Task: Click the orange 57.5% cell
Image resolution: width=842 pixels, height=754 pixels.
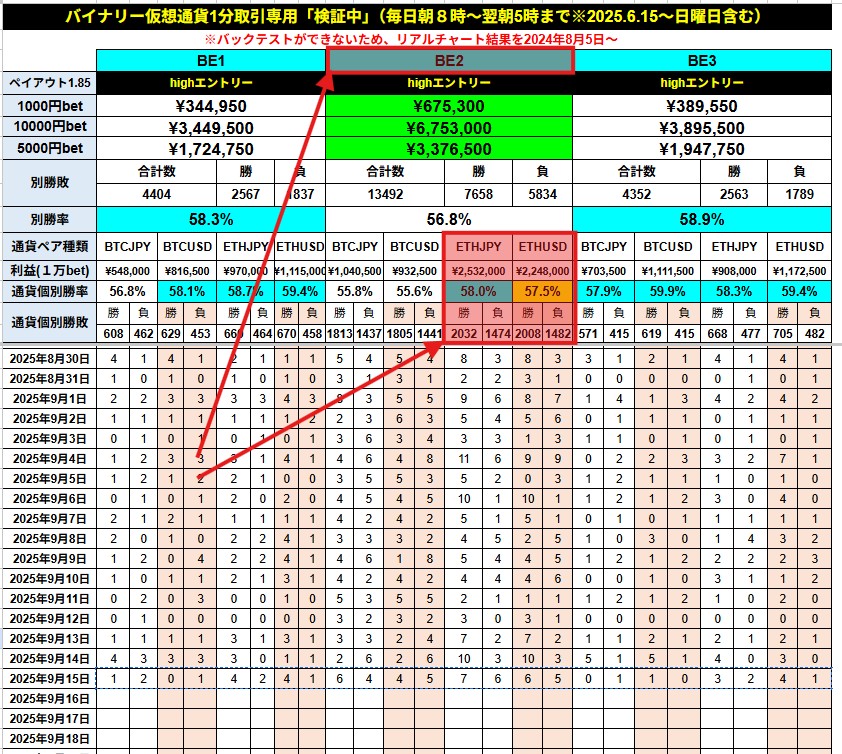Action: pyautogui.click(x=542, y=292)
